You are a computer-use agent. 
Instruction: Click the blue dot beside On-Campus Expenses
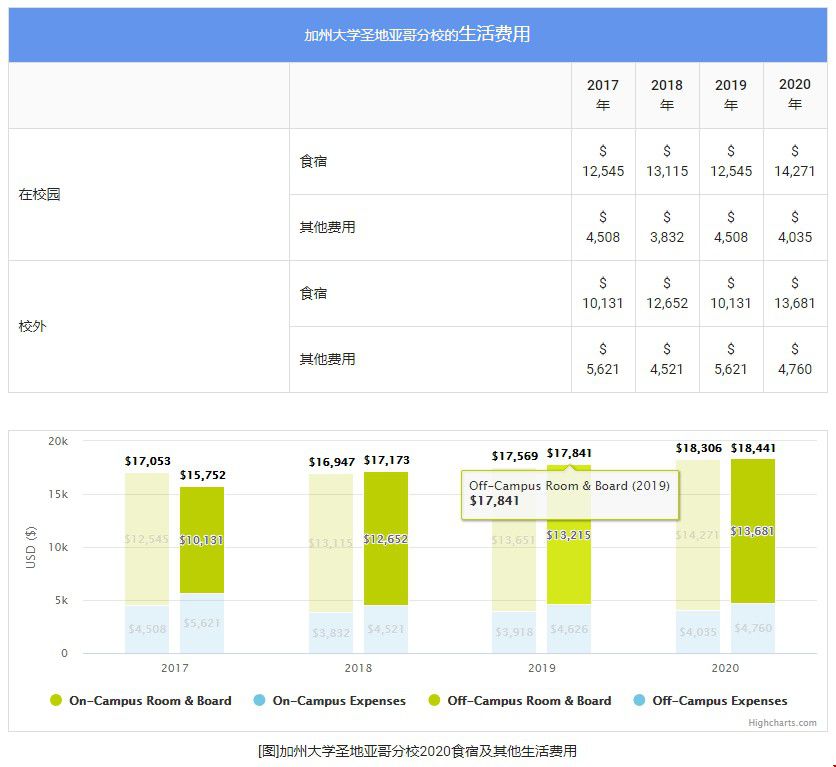click(259, 701)
